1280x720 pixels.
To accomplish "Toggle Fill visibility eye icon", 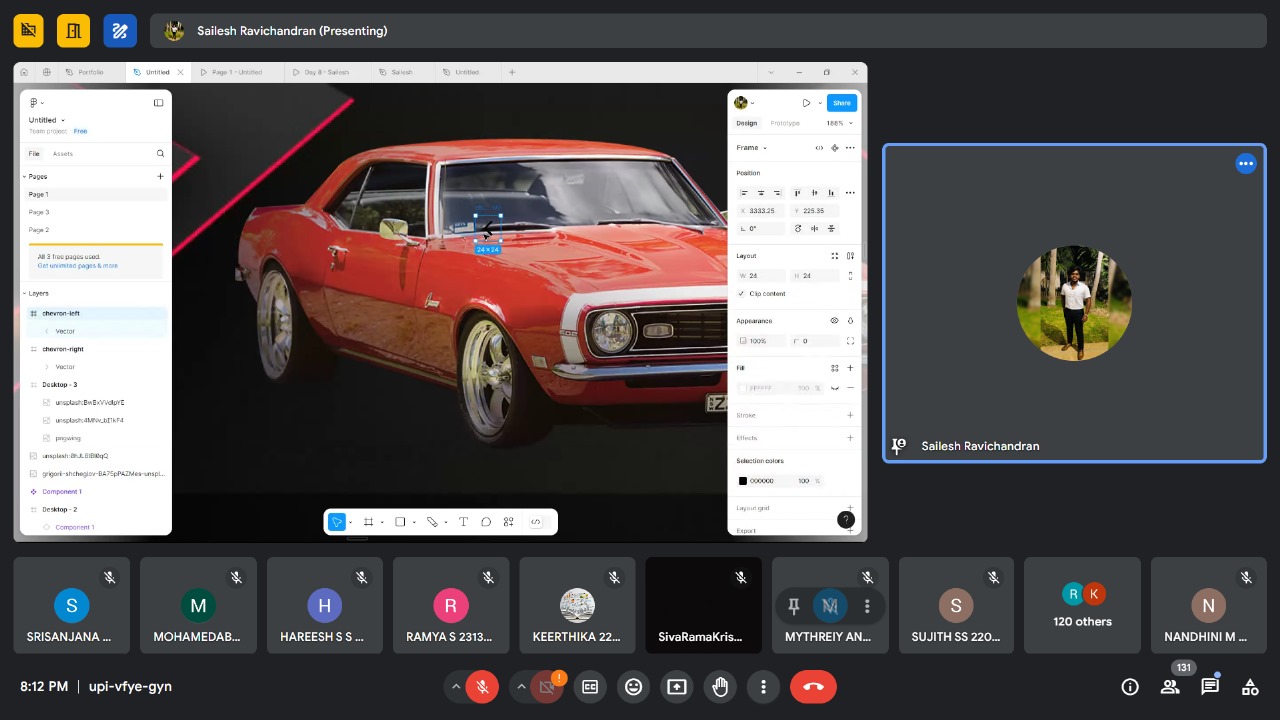I will [x=835, y=388].
